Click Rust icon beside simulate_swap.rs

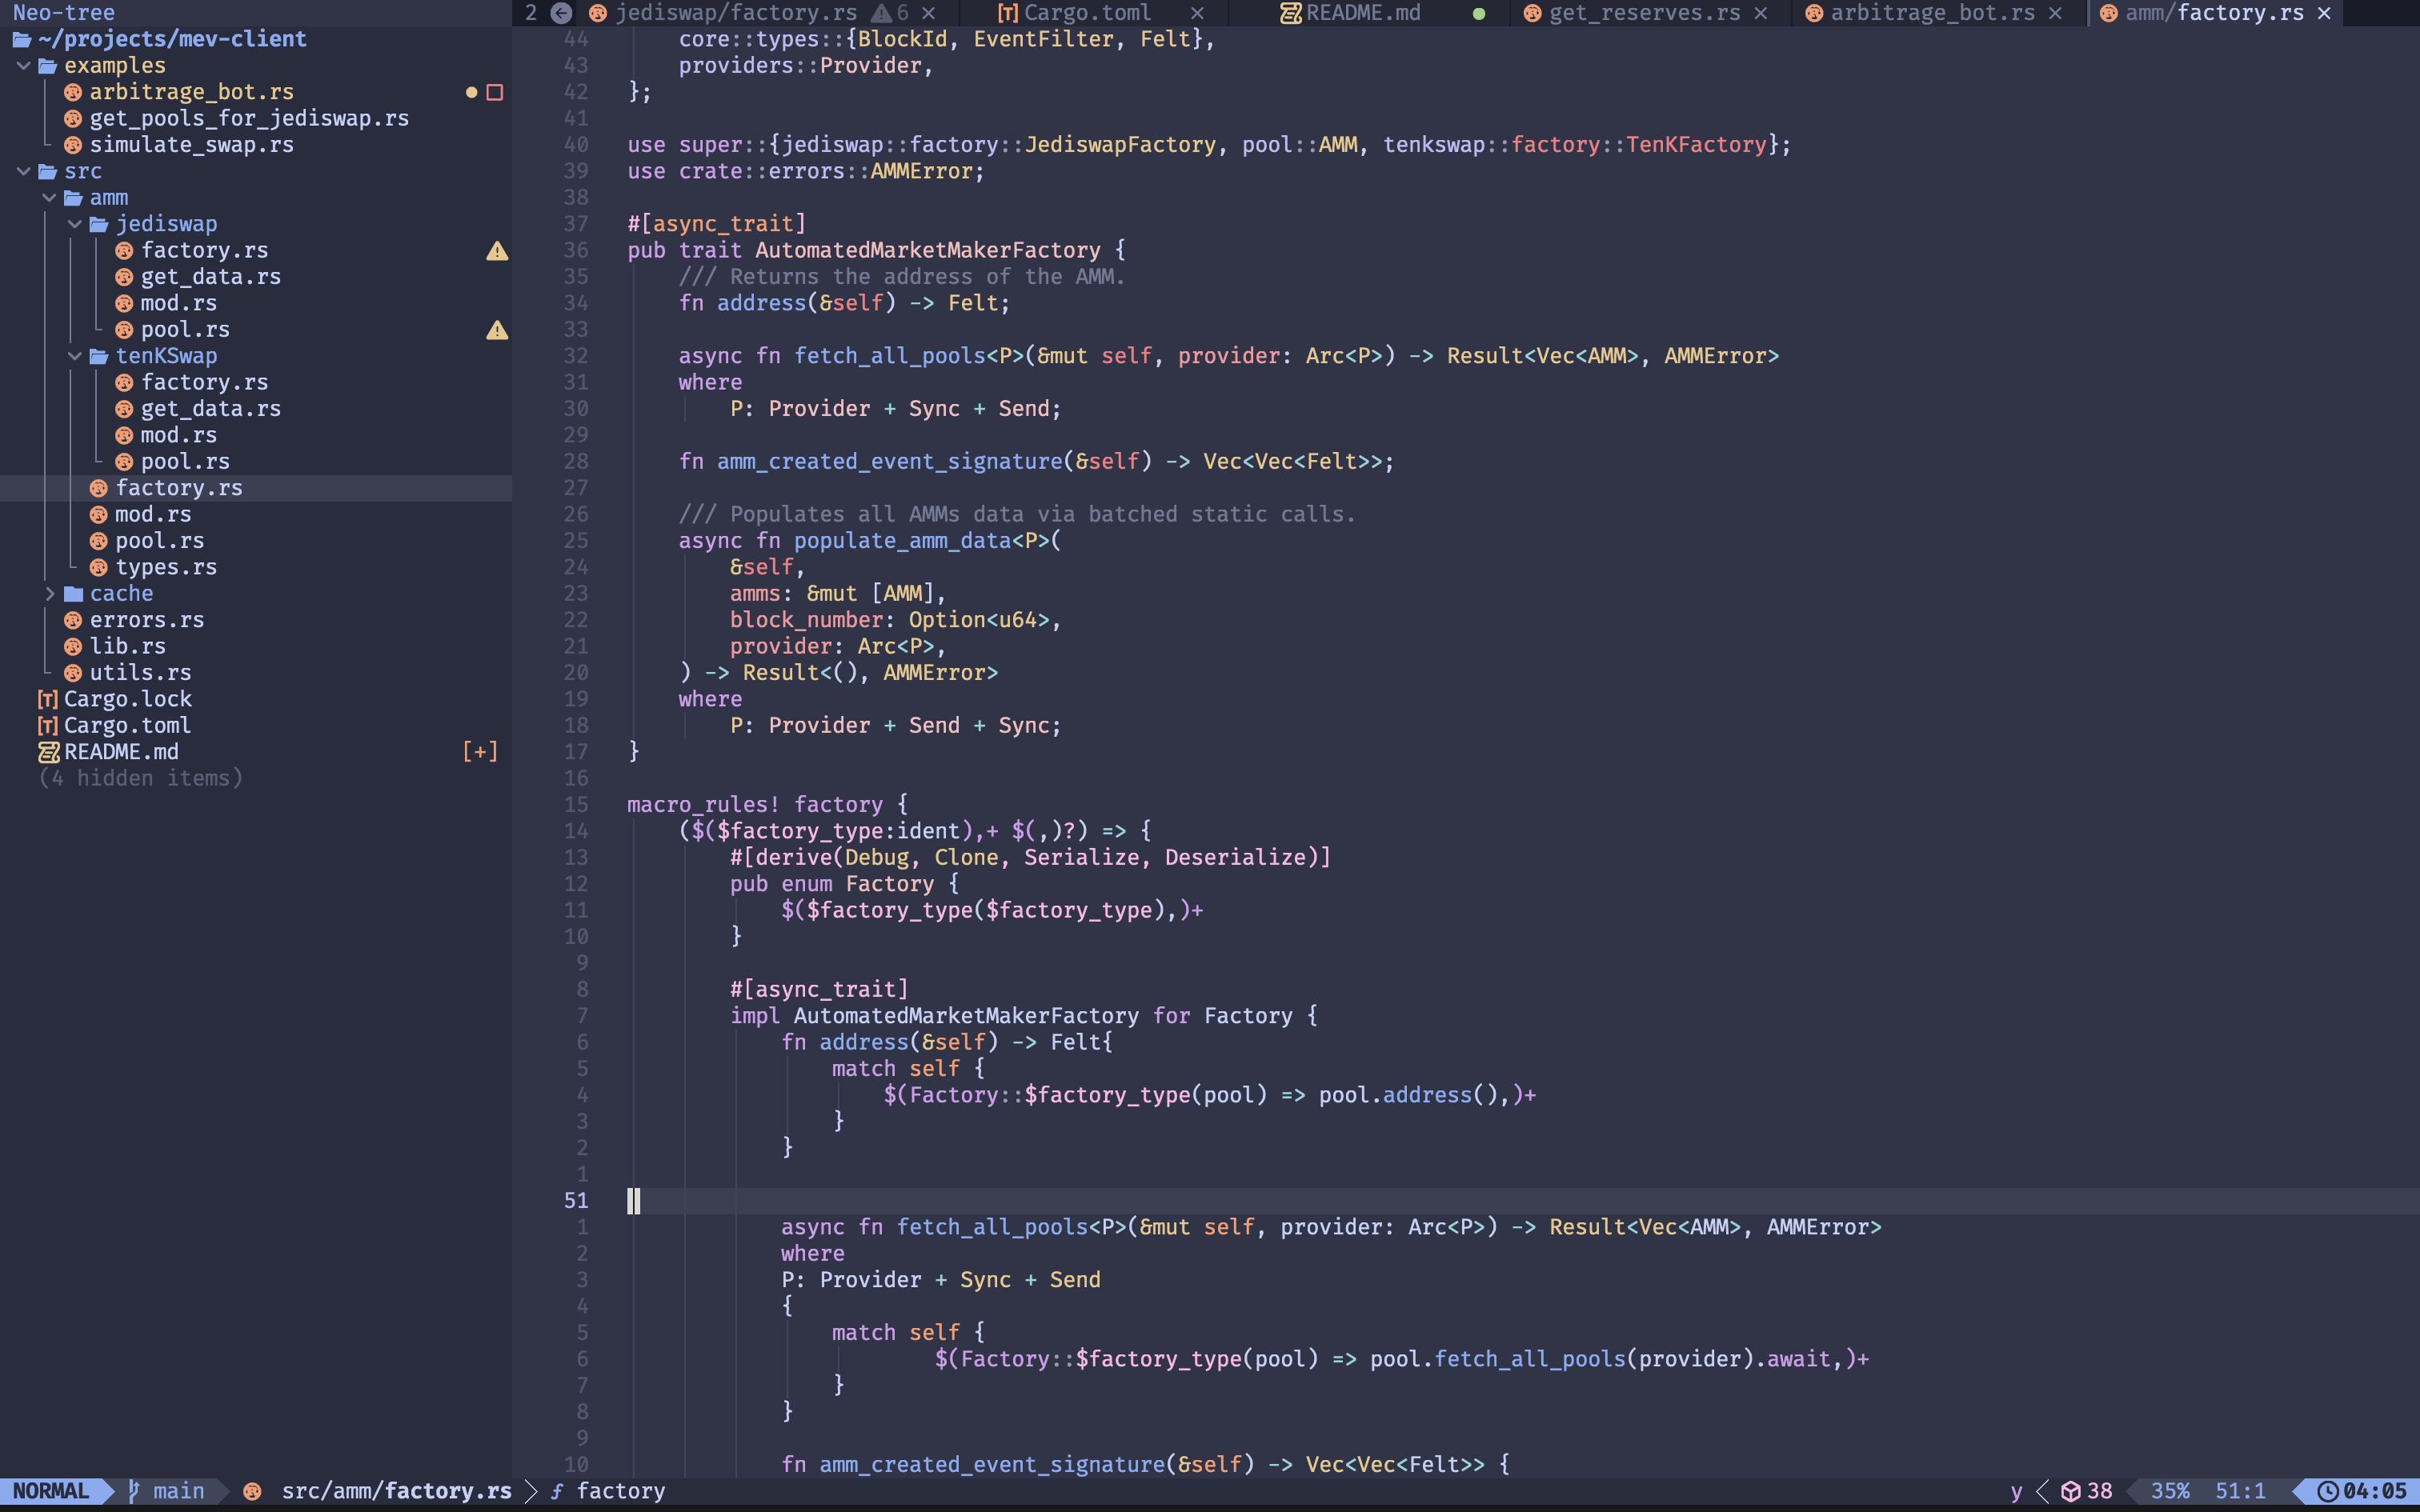click(73, 145)
